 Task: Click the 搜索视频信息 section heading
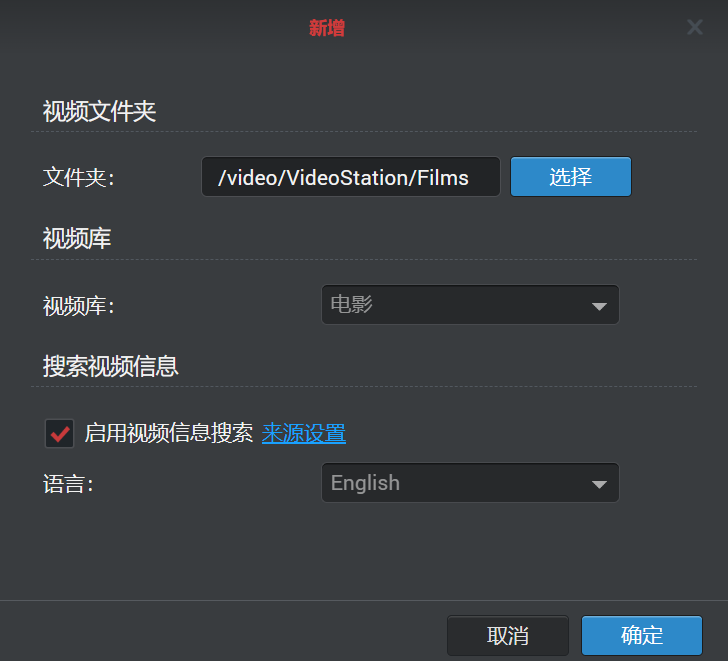click(110, 366)
